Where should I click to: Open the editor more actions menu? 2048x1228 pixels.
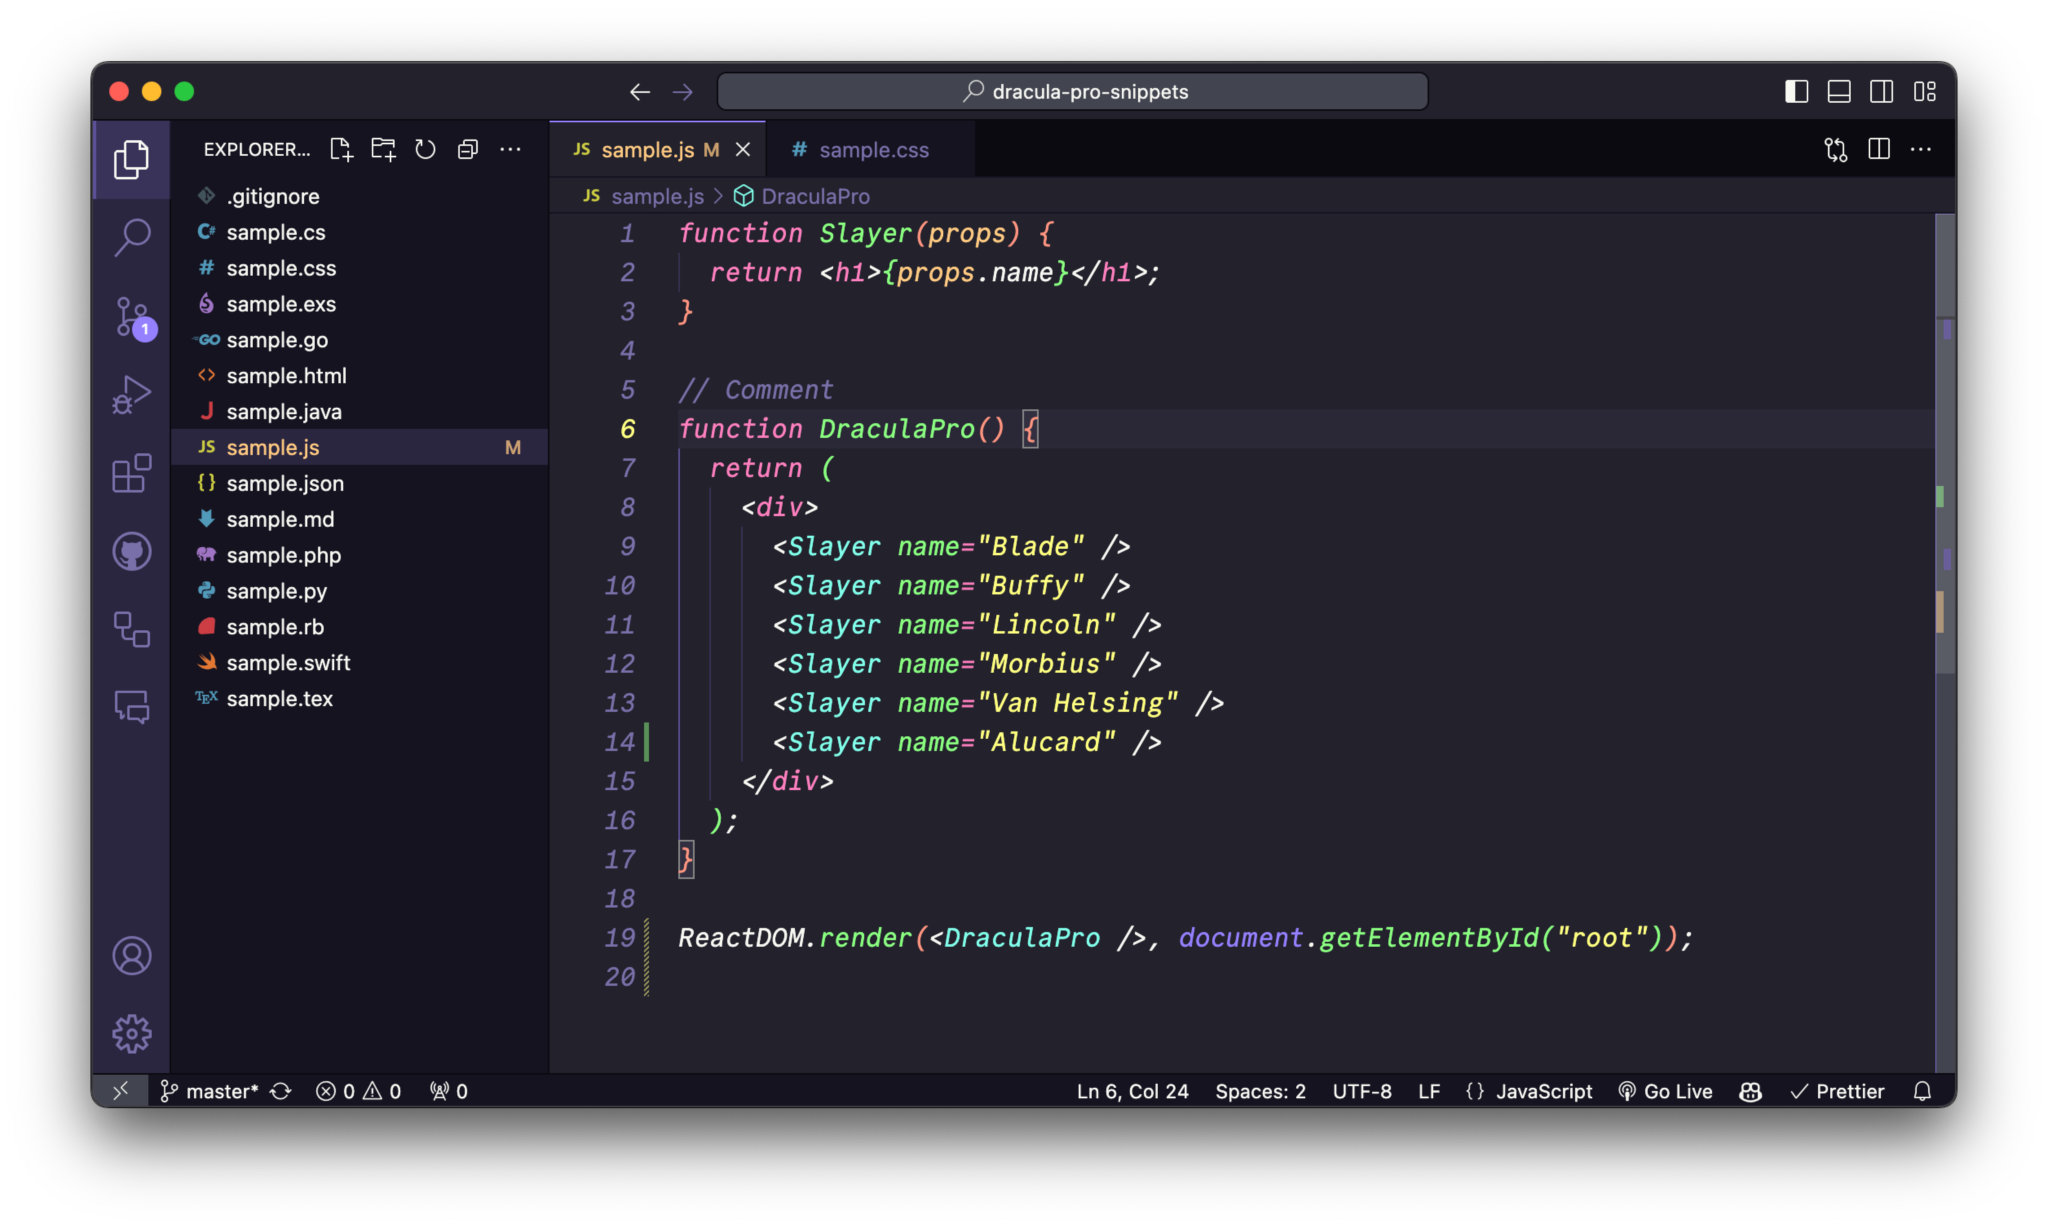1921,148
